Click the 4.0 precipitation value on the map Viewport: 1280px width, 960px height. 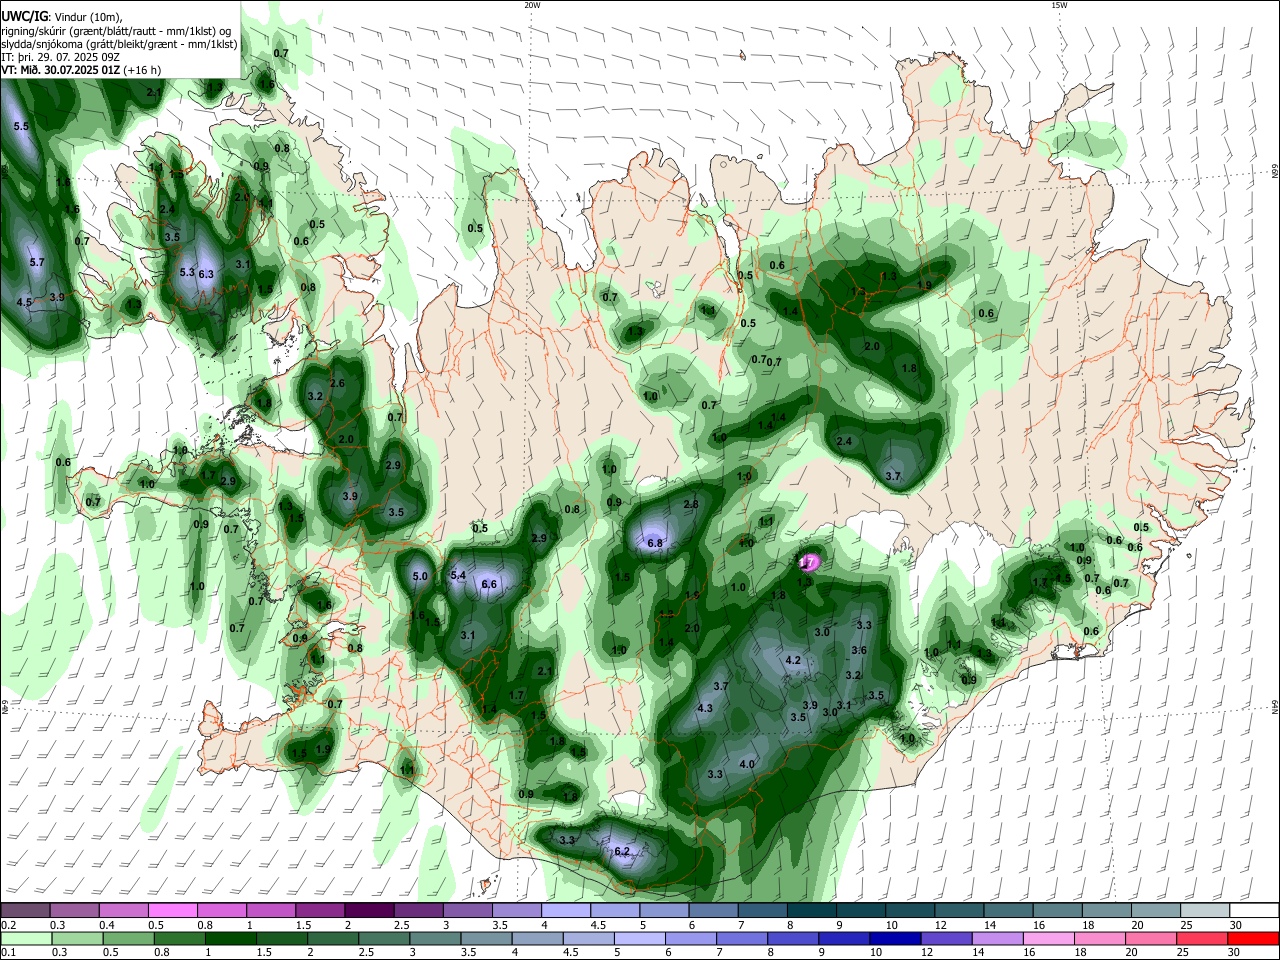(747, 764)
